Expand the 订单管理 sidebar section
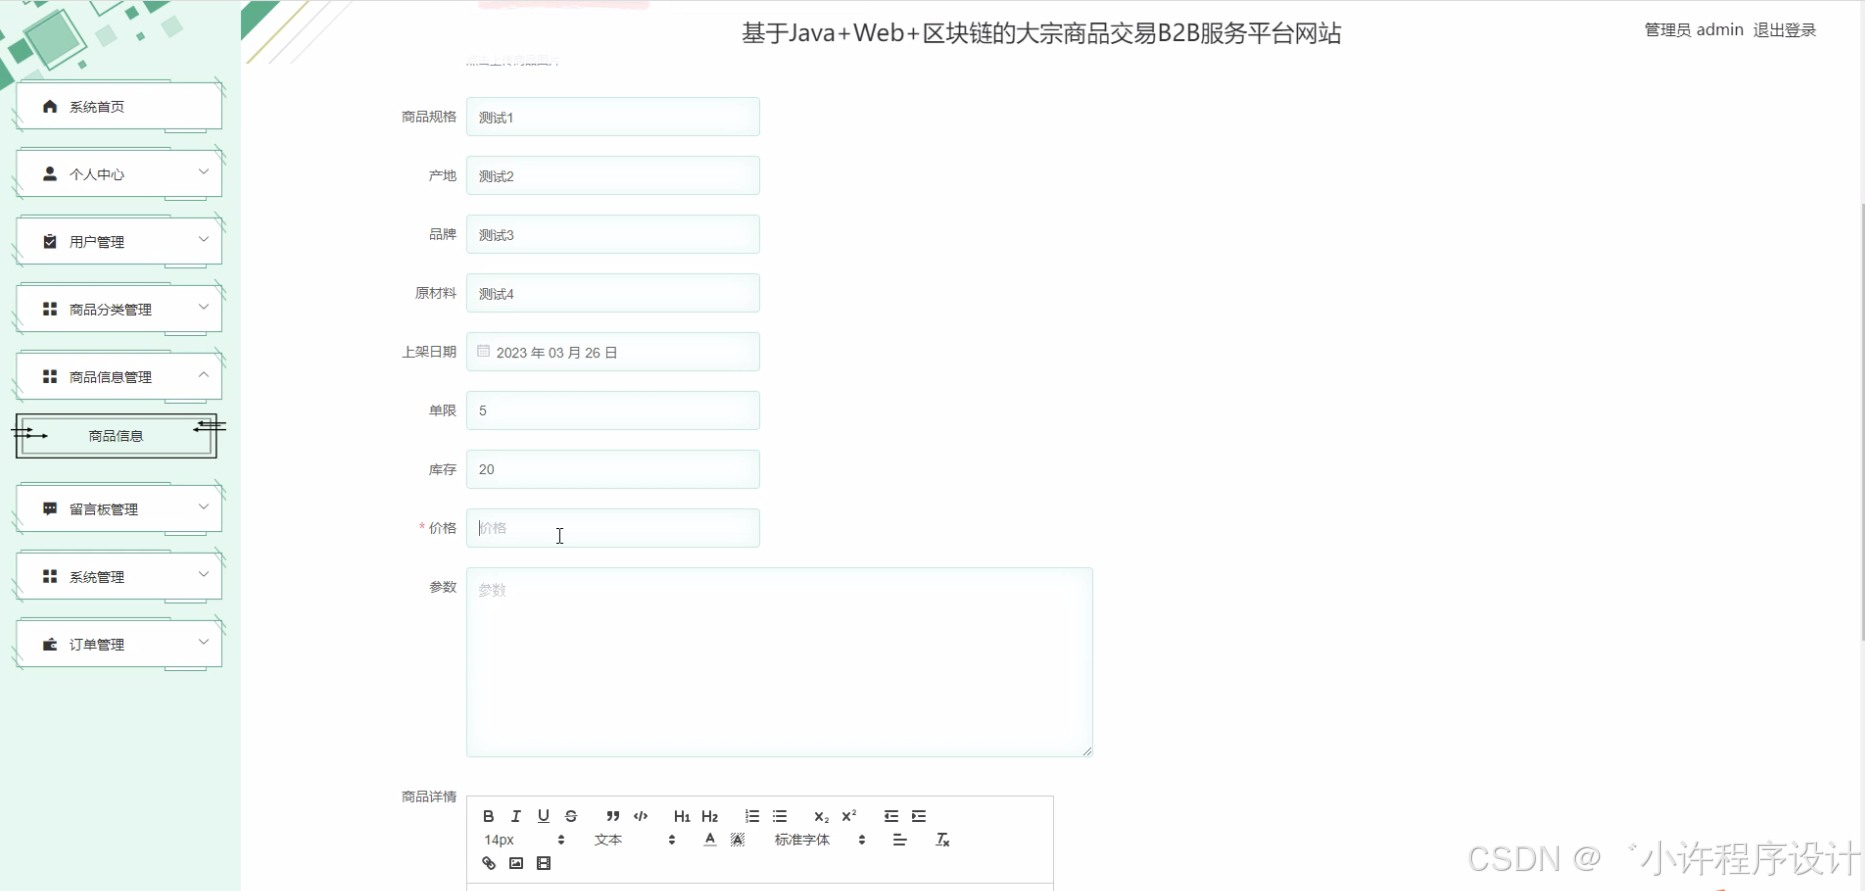Viewport: 1865px width, 891px height. pos(118,645)
